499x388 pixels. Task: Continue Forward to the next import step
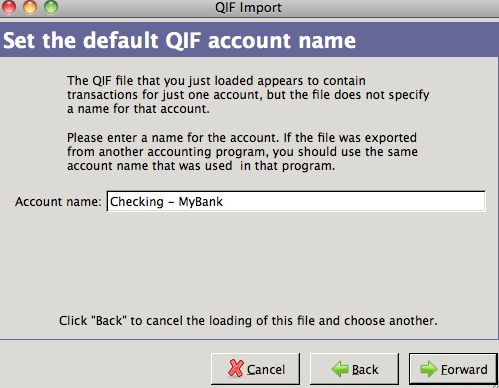(453, 369)
